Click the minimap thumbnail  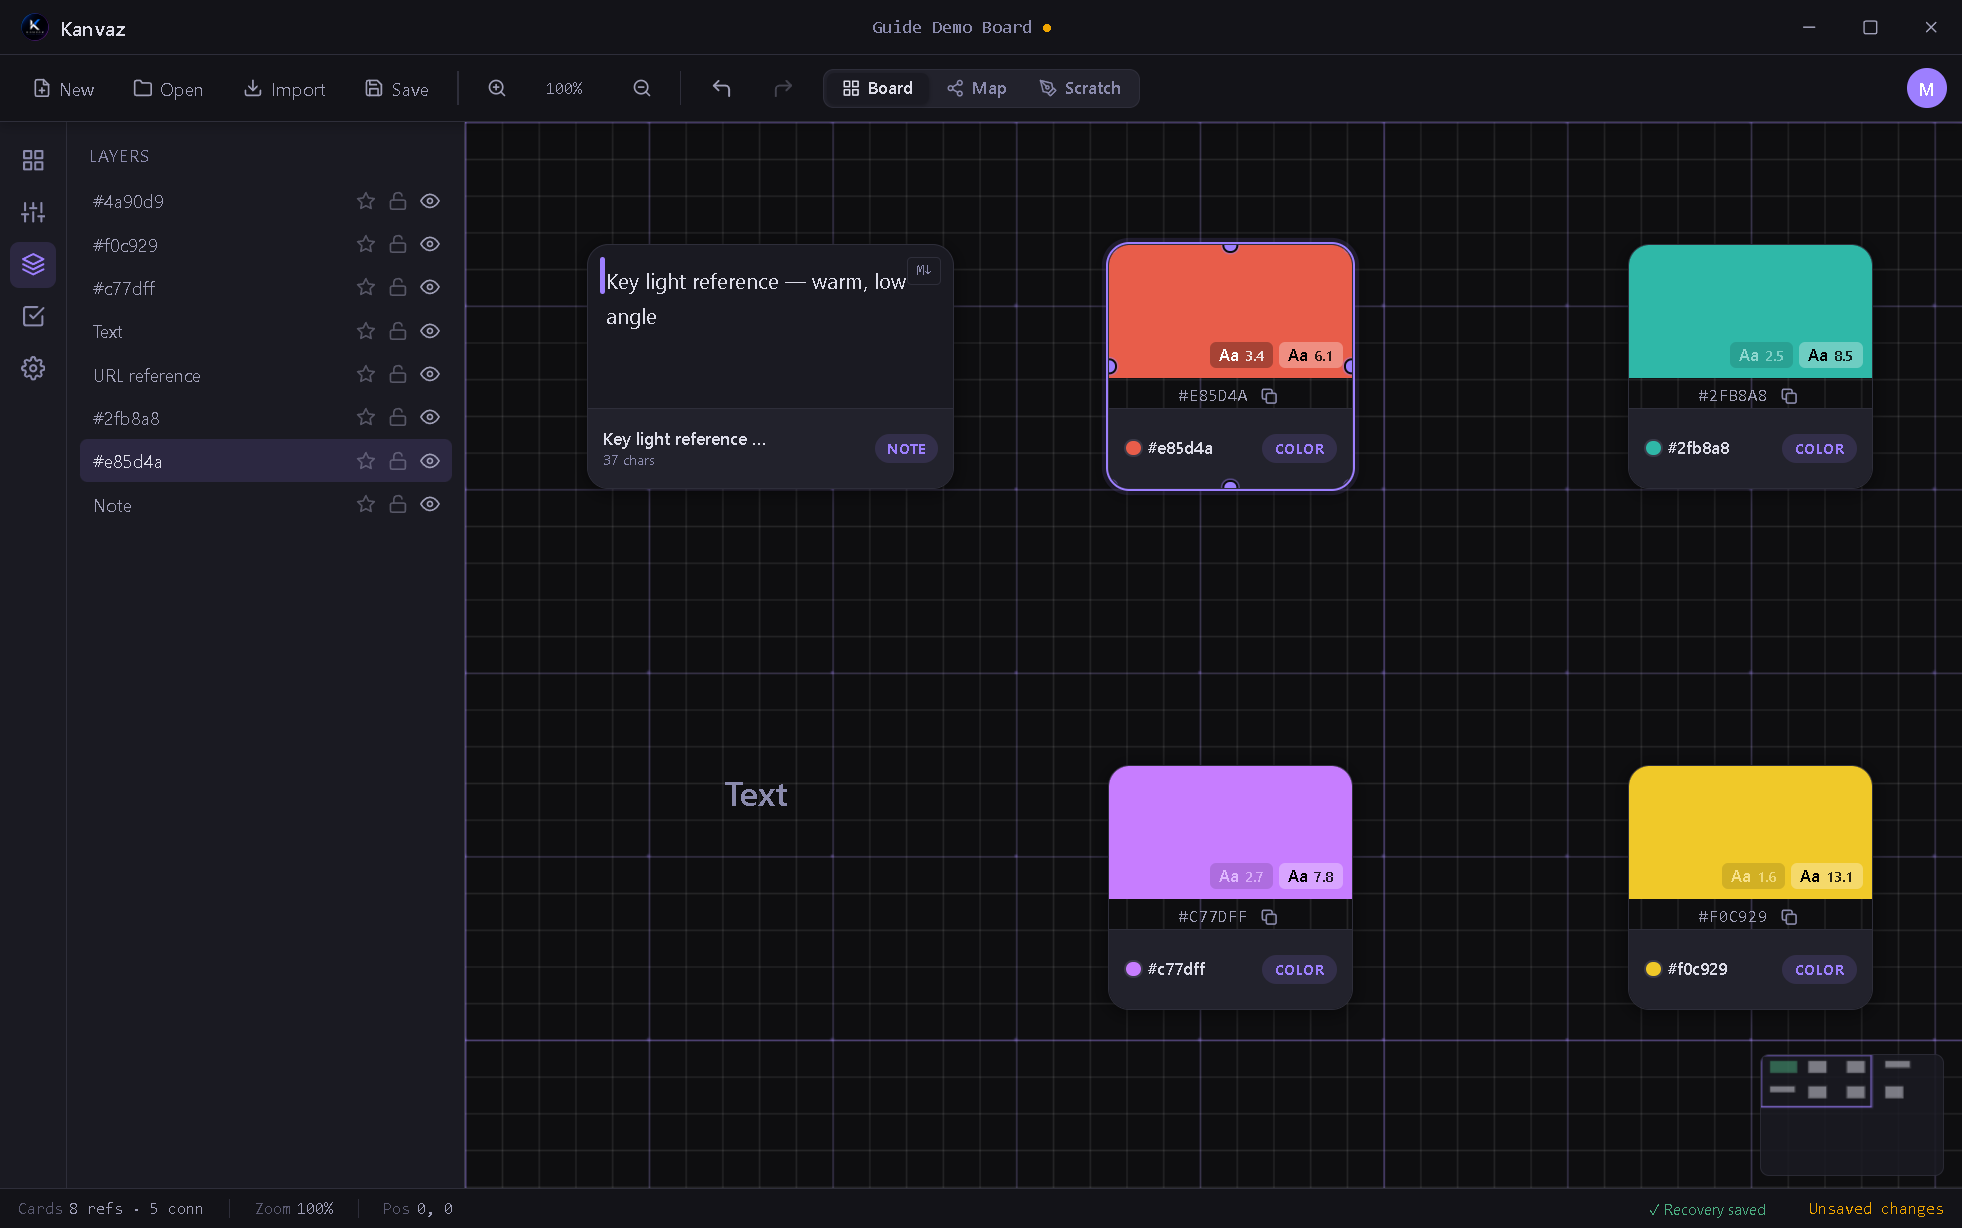pos(1851,1114)
